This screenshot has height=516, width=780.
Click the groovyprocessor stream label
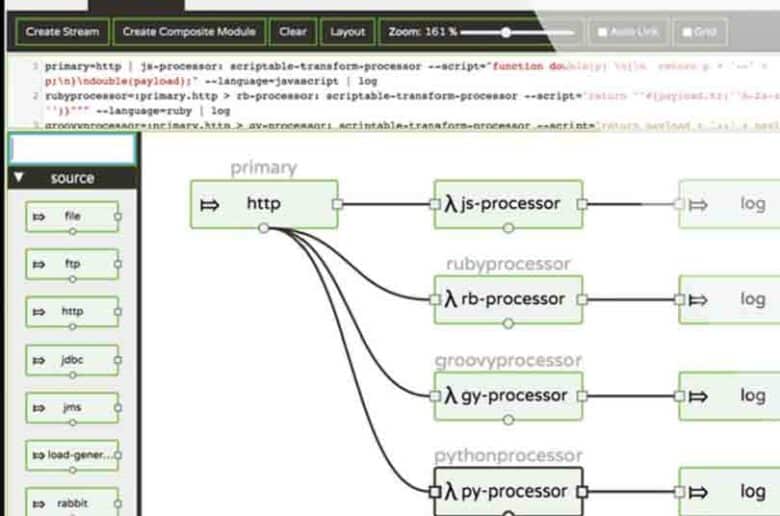coord(508,360)
